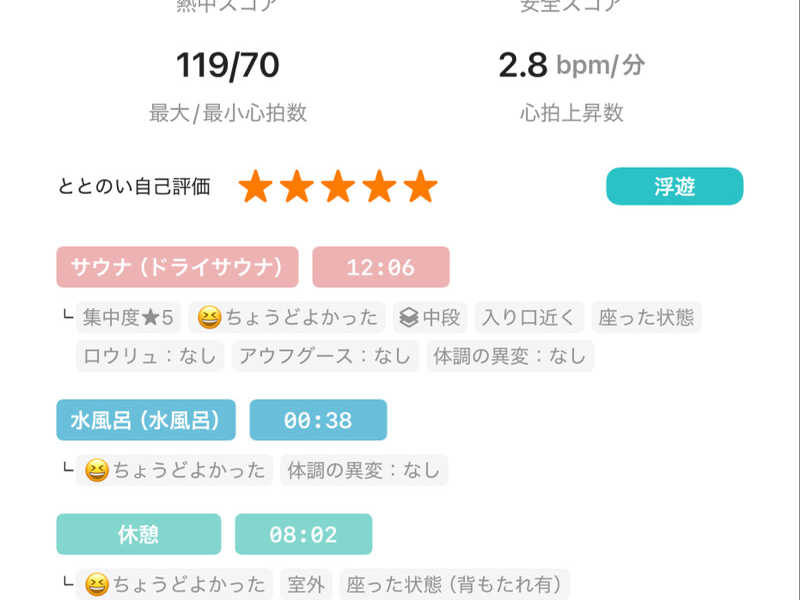
Task: Click the 集中度★5 tag
Action: tap(128, 318)
